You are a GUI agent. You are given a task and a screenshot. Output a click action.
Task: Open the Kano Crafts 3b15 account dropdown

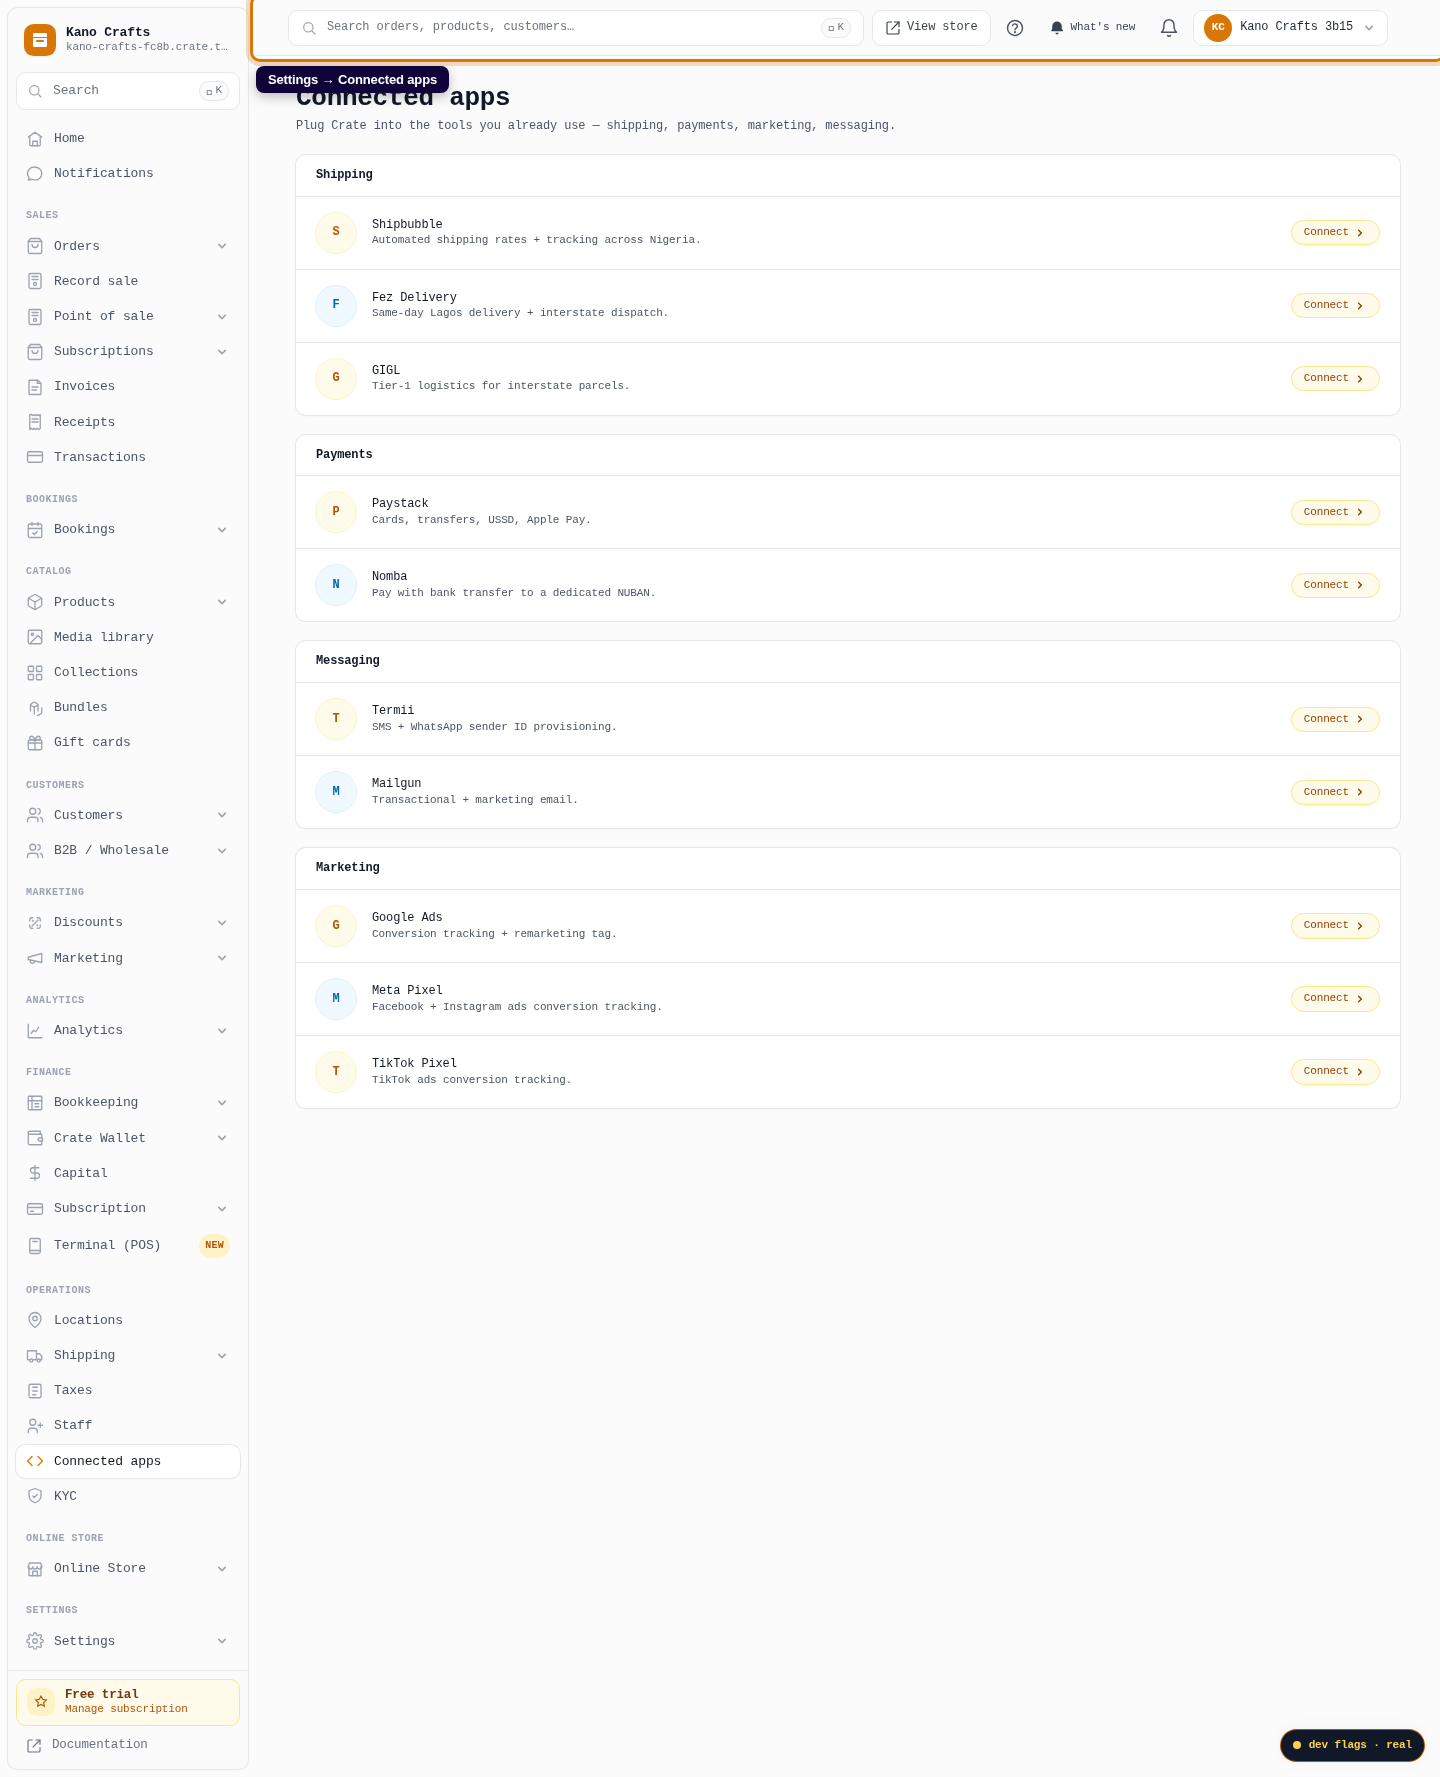1290,28
